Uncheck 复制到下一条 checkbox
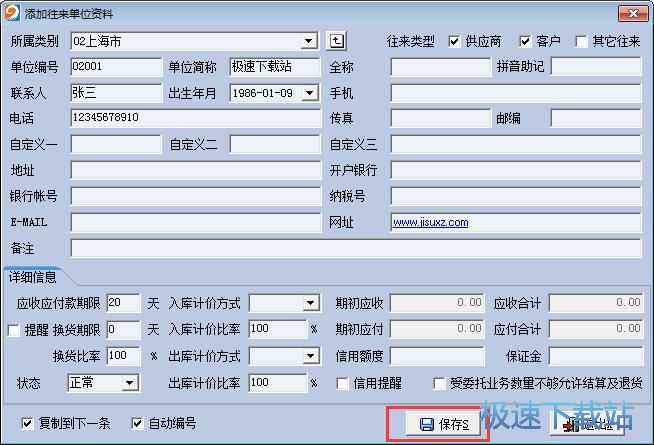This screenshot has width=654, height=445. [27, 424]
